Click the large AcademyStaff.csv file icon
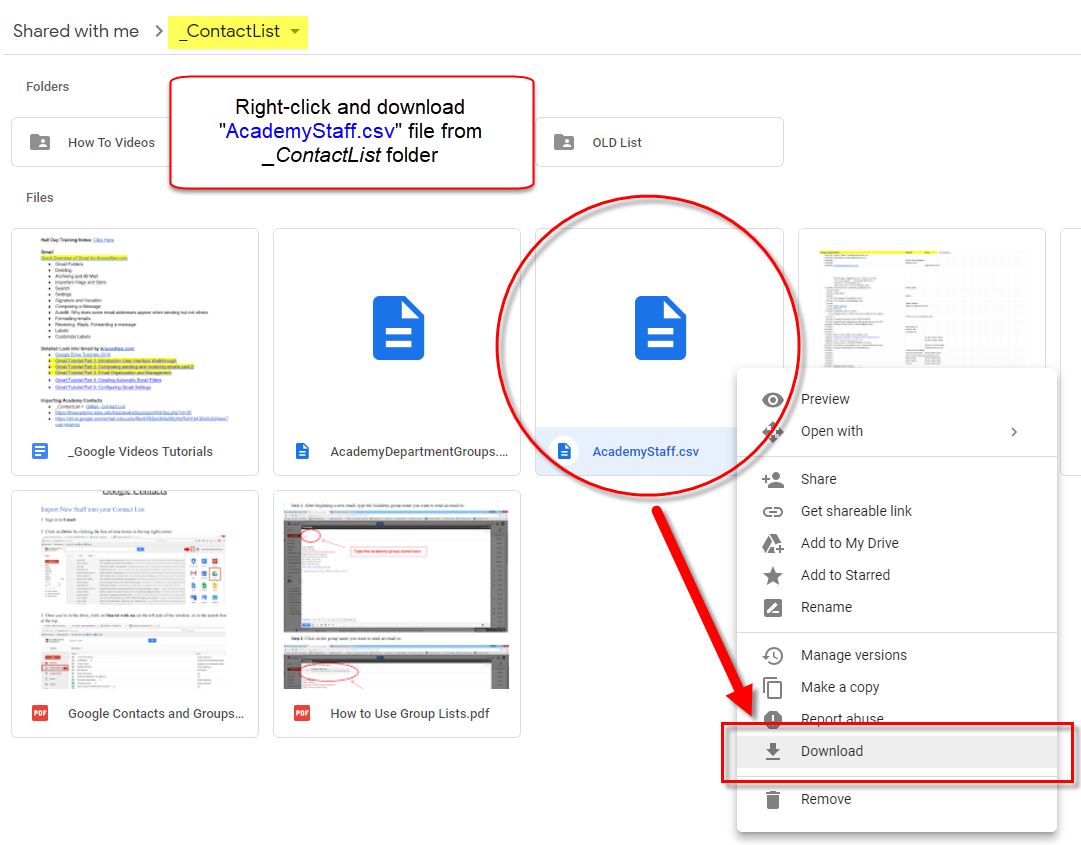 click(660, 328)
